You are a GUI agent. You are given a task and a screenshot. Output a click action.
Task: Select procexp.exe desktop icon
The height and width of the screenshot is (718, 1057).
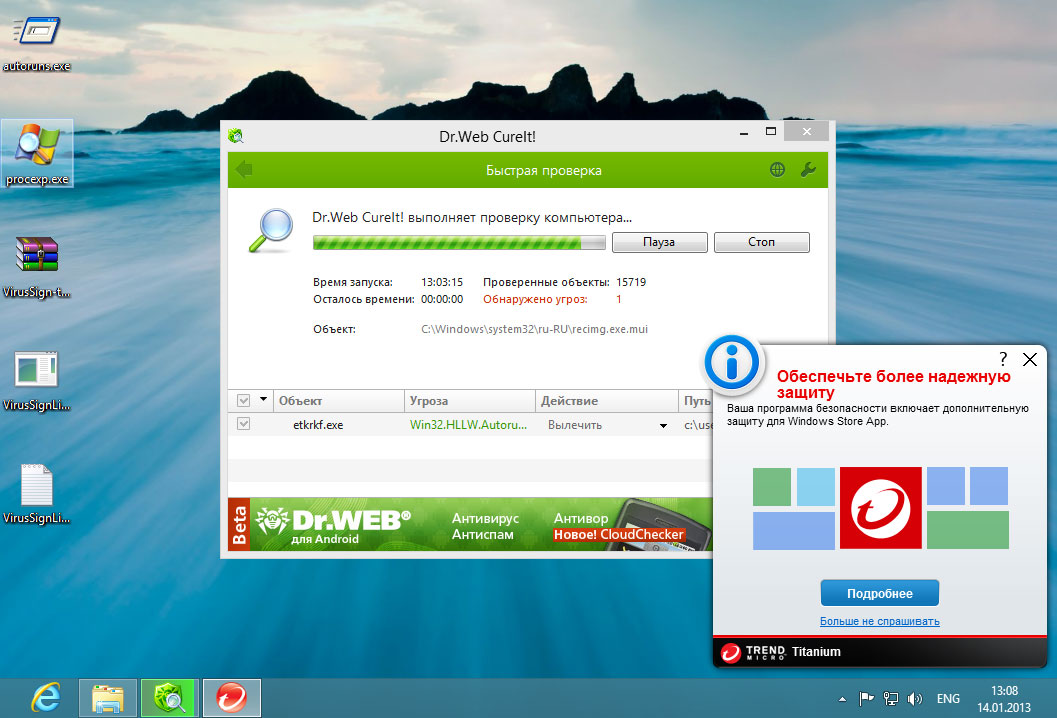[36, 154]
